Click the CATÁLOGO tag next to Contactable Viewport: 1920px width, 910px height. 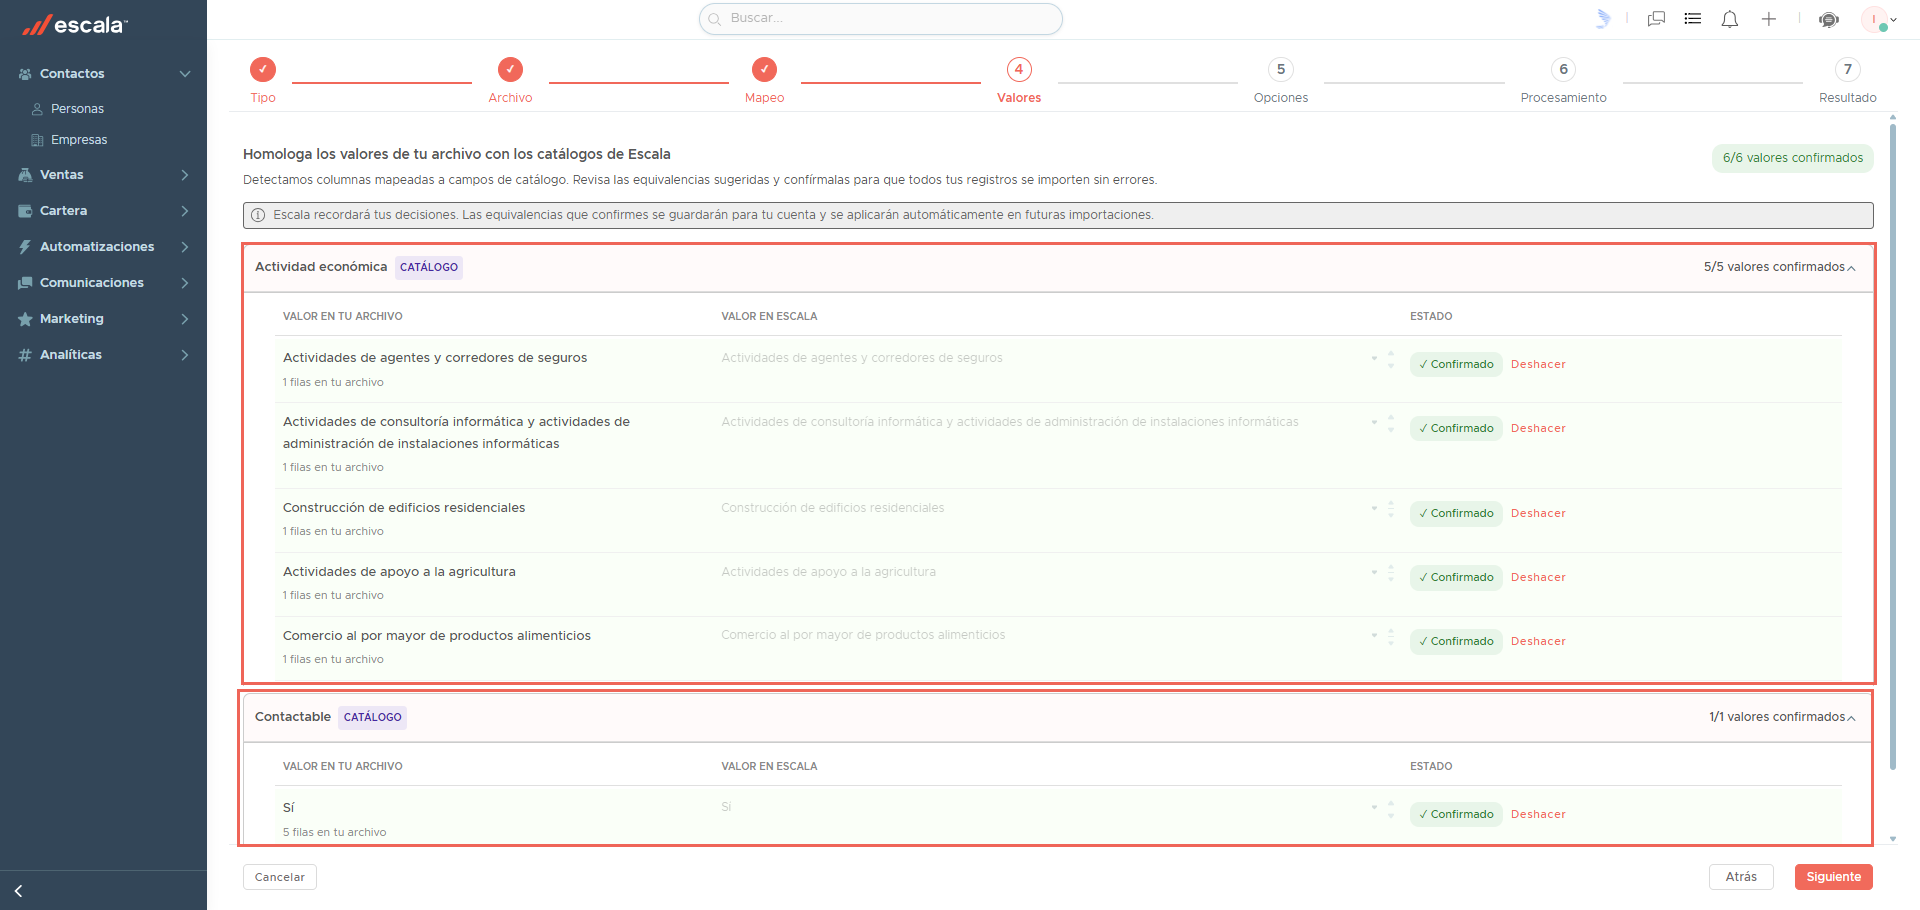373,718
